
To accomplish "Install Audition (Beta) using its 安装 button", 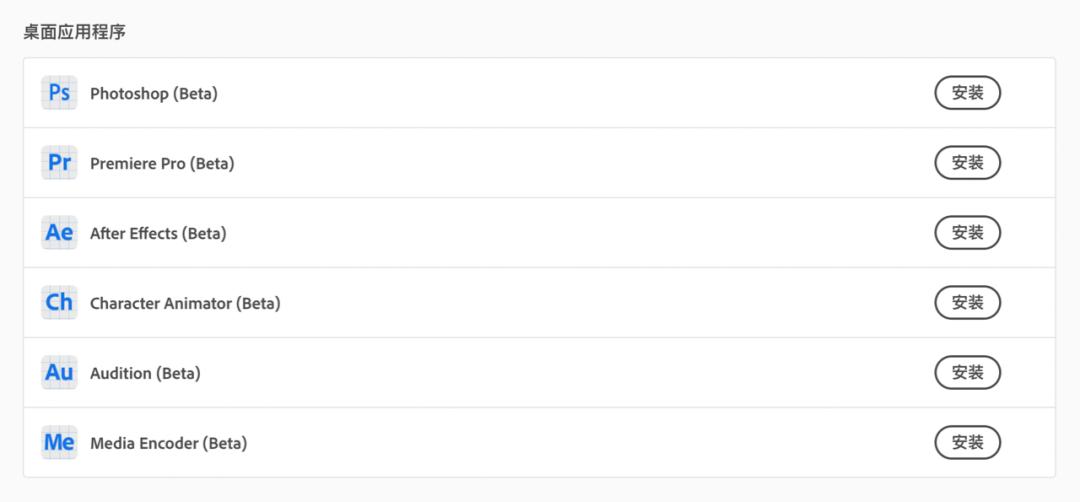I will click(967, 373).
